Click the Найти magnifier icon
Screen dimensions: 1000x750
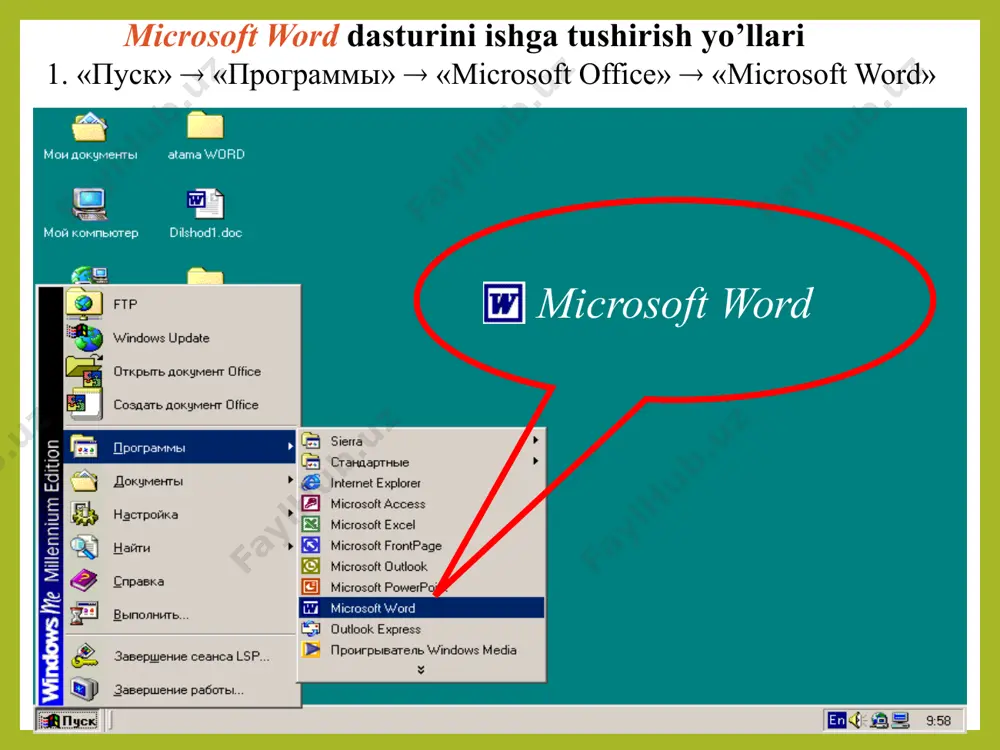point(84,547)
